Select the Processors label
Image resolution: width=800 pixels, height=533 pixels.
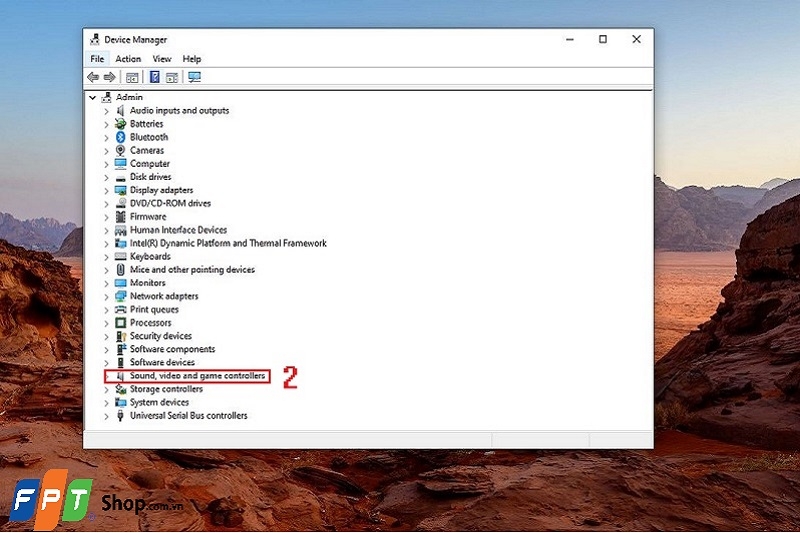click(x=151, y=322)
